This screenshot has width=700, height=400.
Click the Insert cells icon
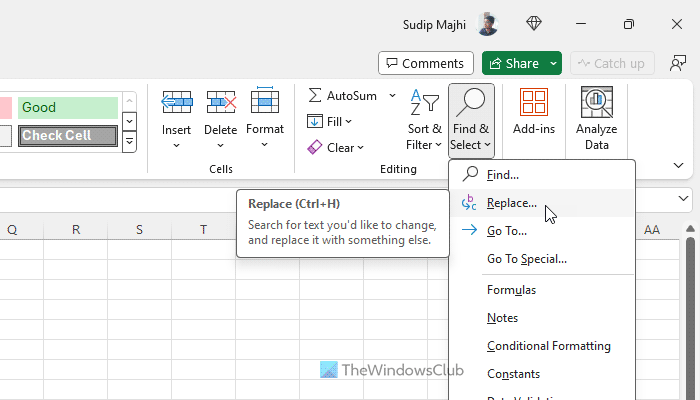coord(176,103)
